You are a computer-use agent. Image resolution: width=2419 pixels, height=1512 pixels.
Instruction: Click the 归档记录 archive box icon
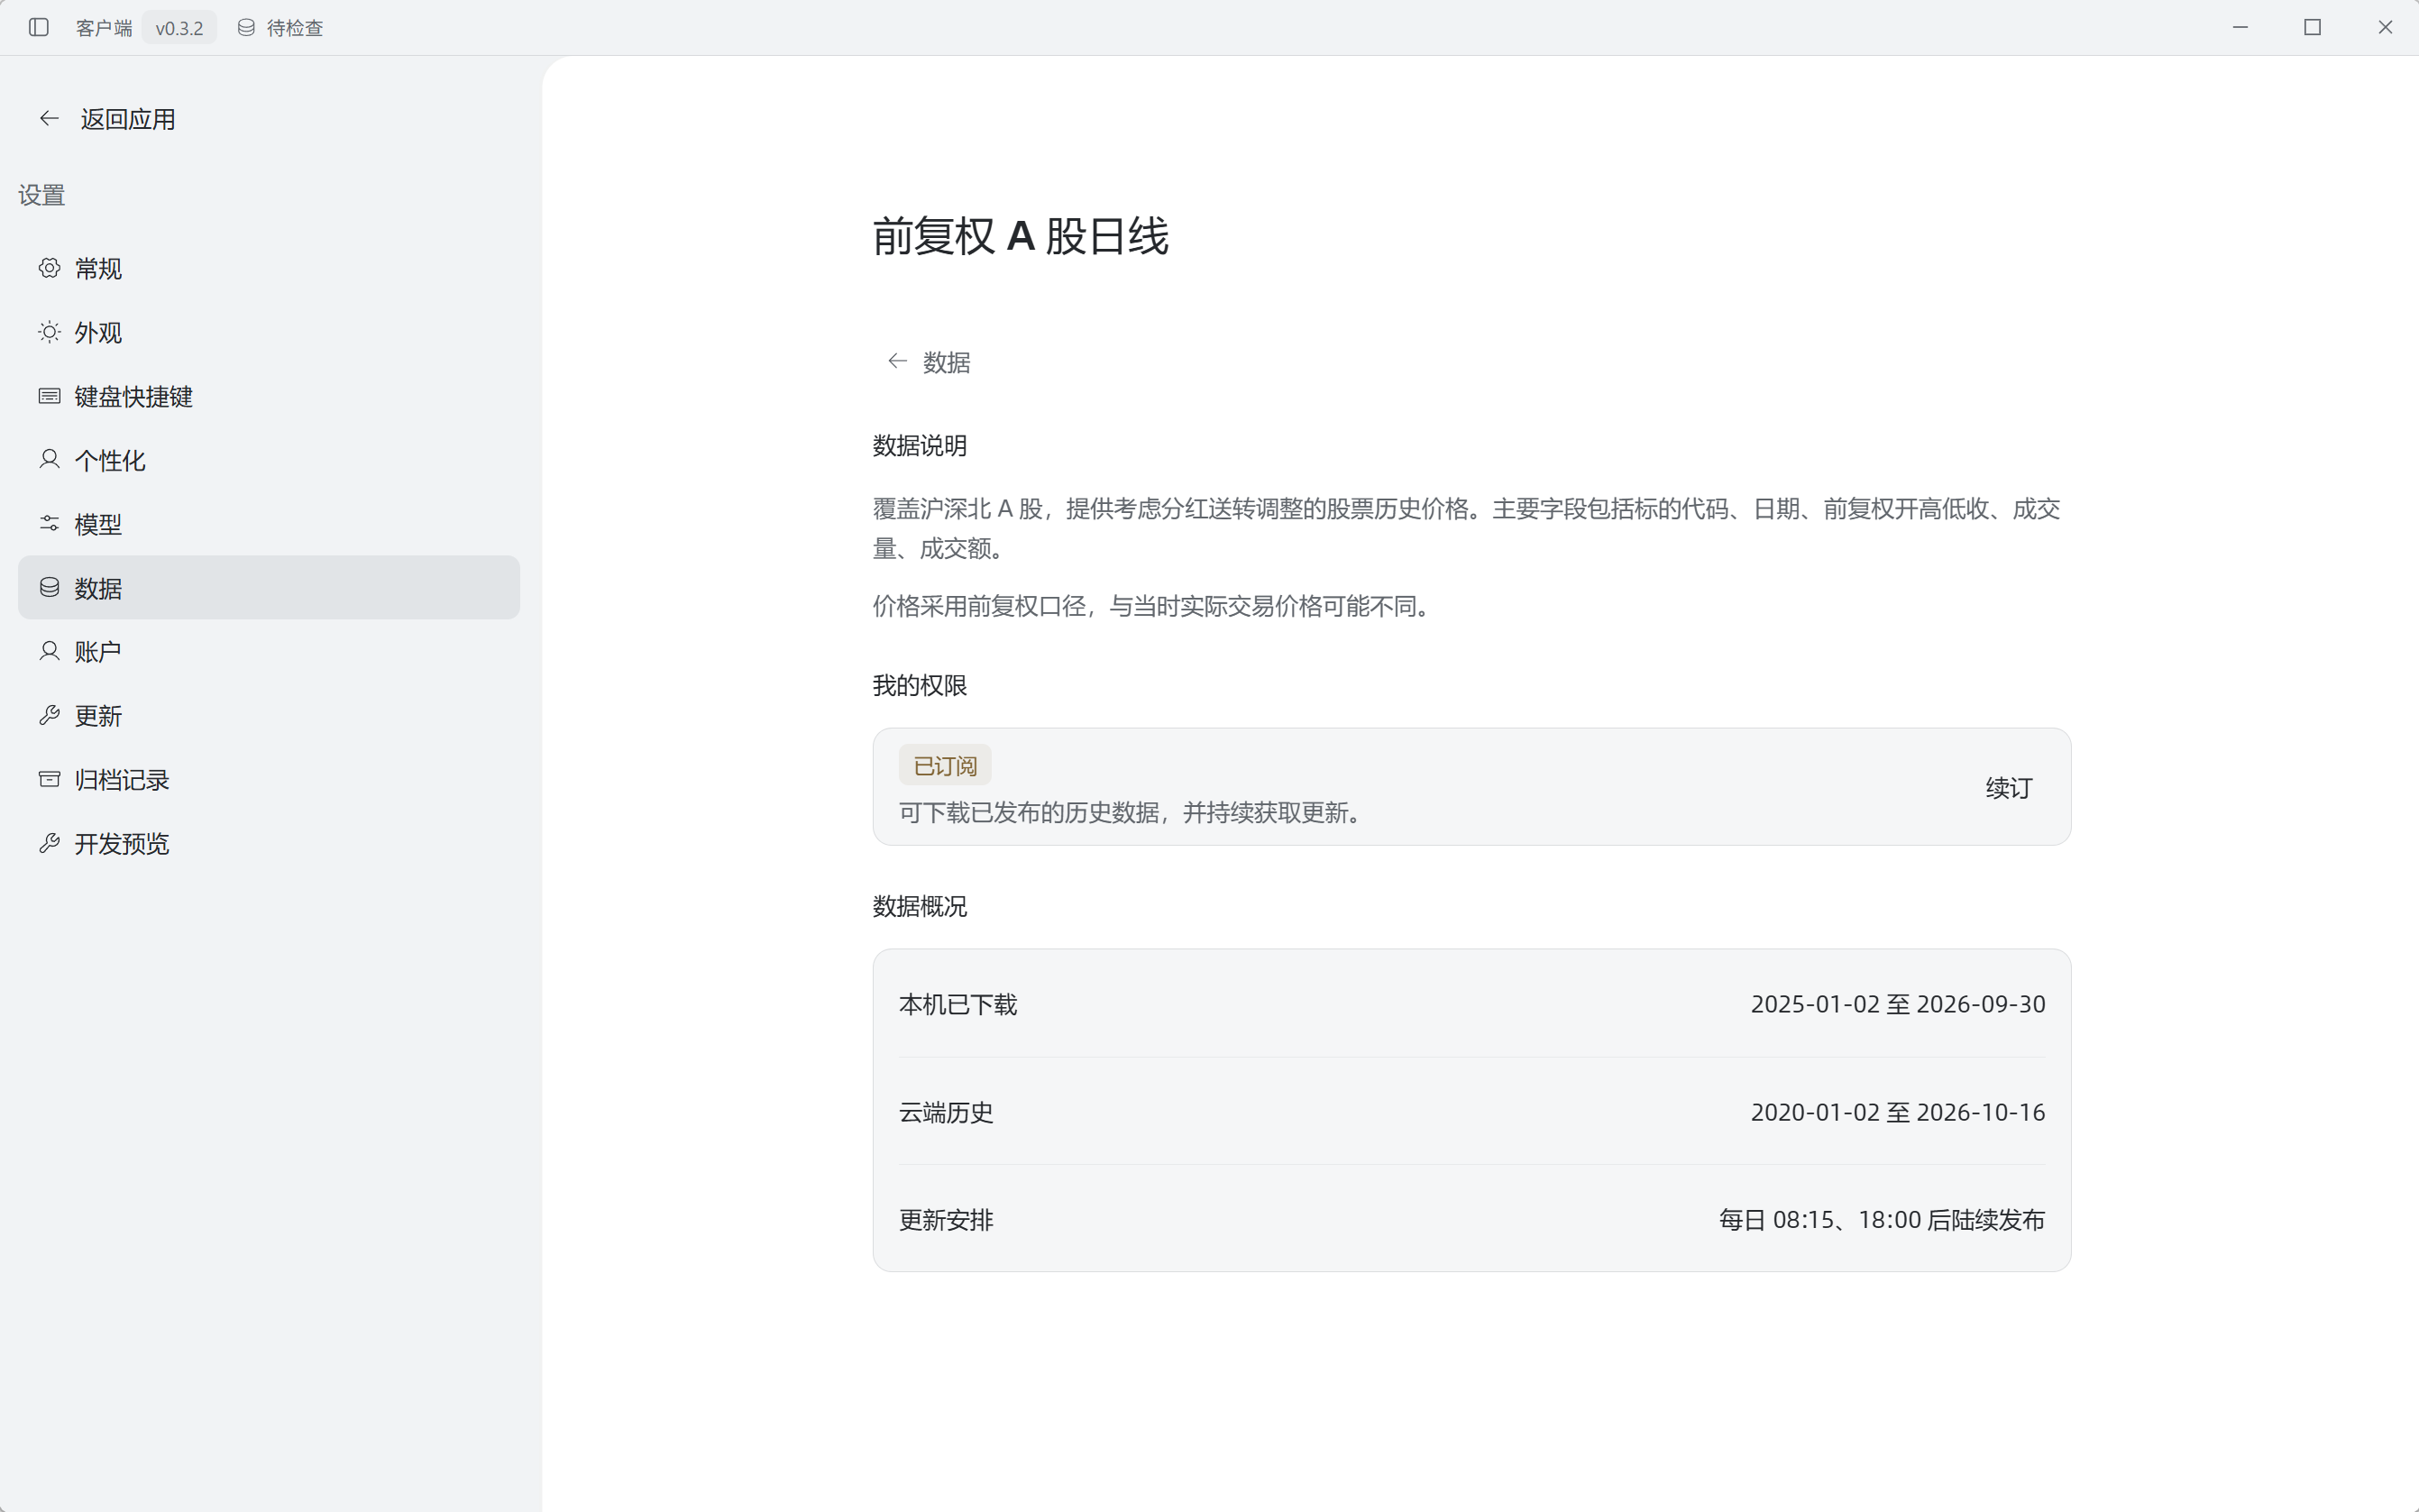coord(49,779)
